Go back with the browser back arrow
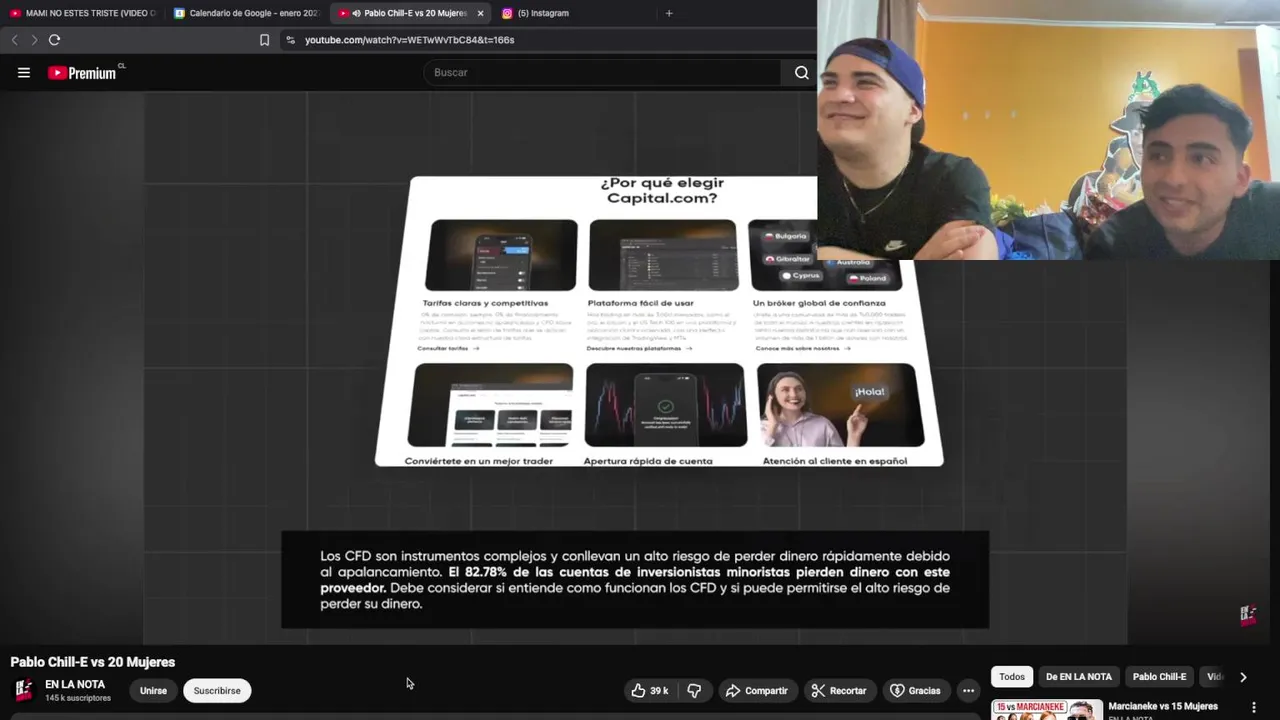This screenshot has width=1280, height=720. coord(14,40)
